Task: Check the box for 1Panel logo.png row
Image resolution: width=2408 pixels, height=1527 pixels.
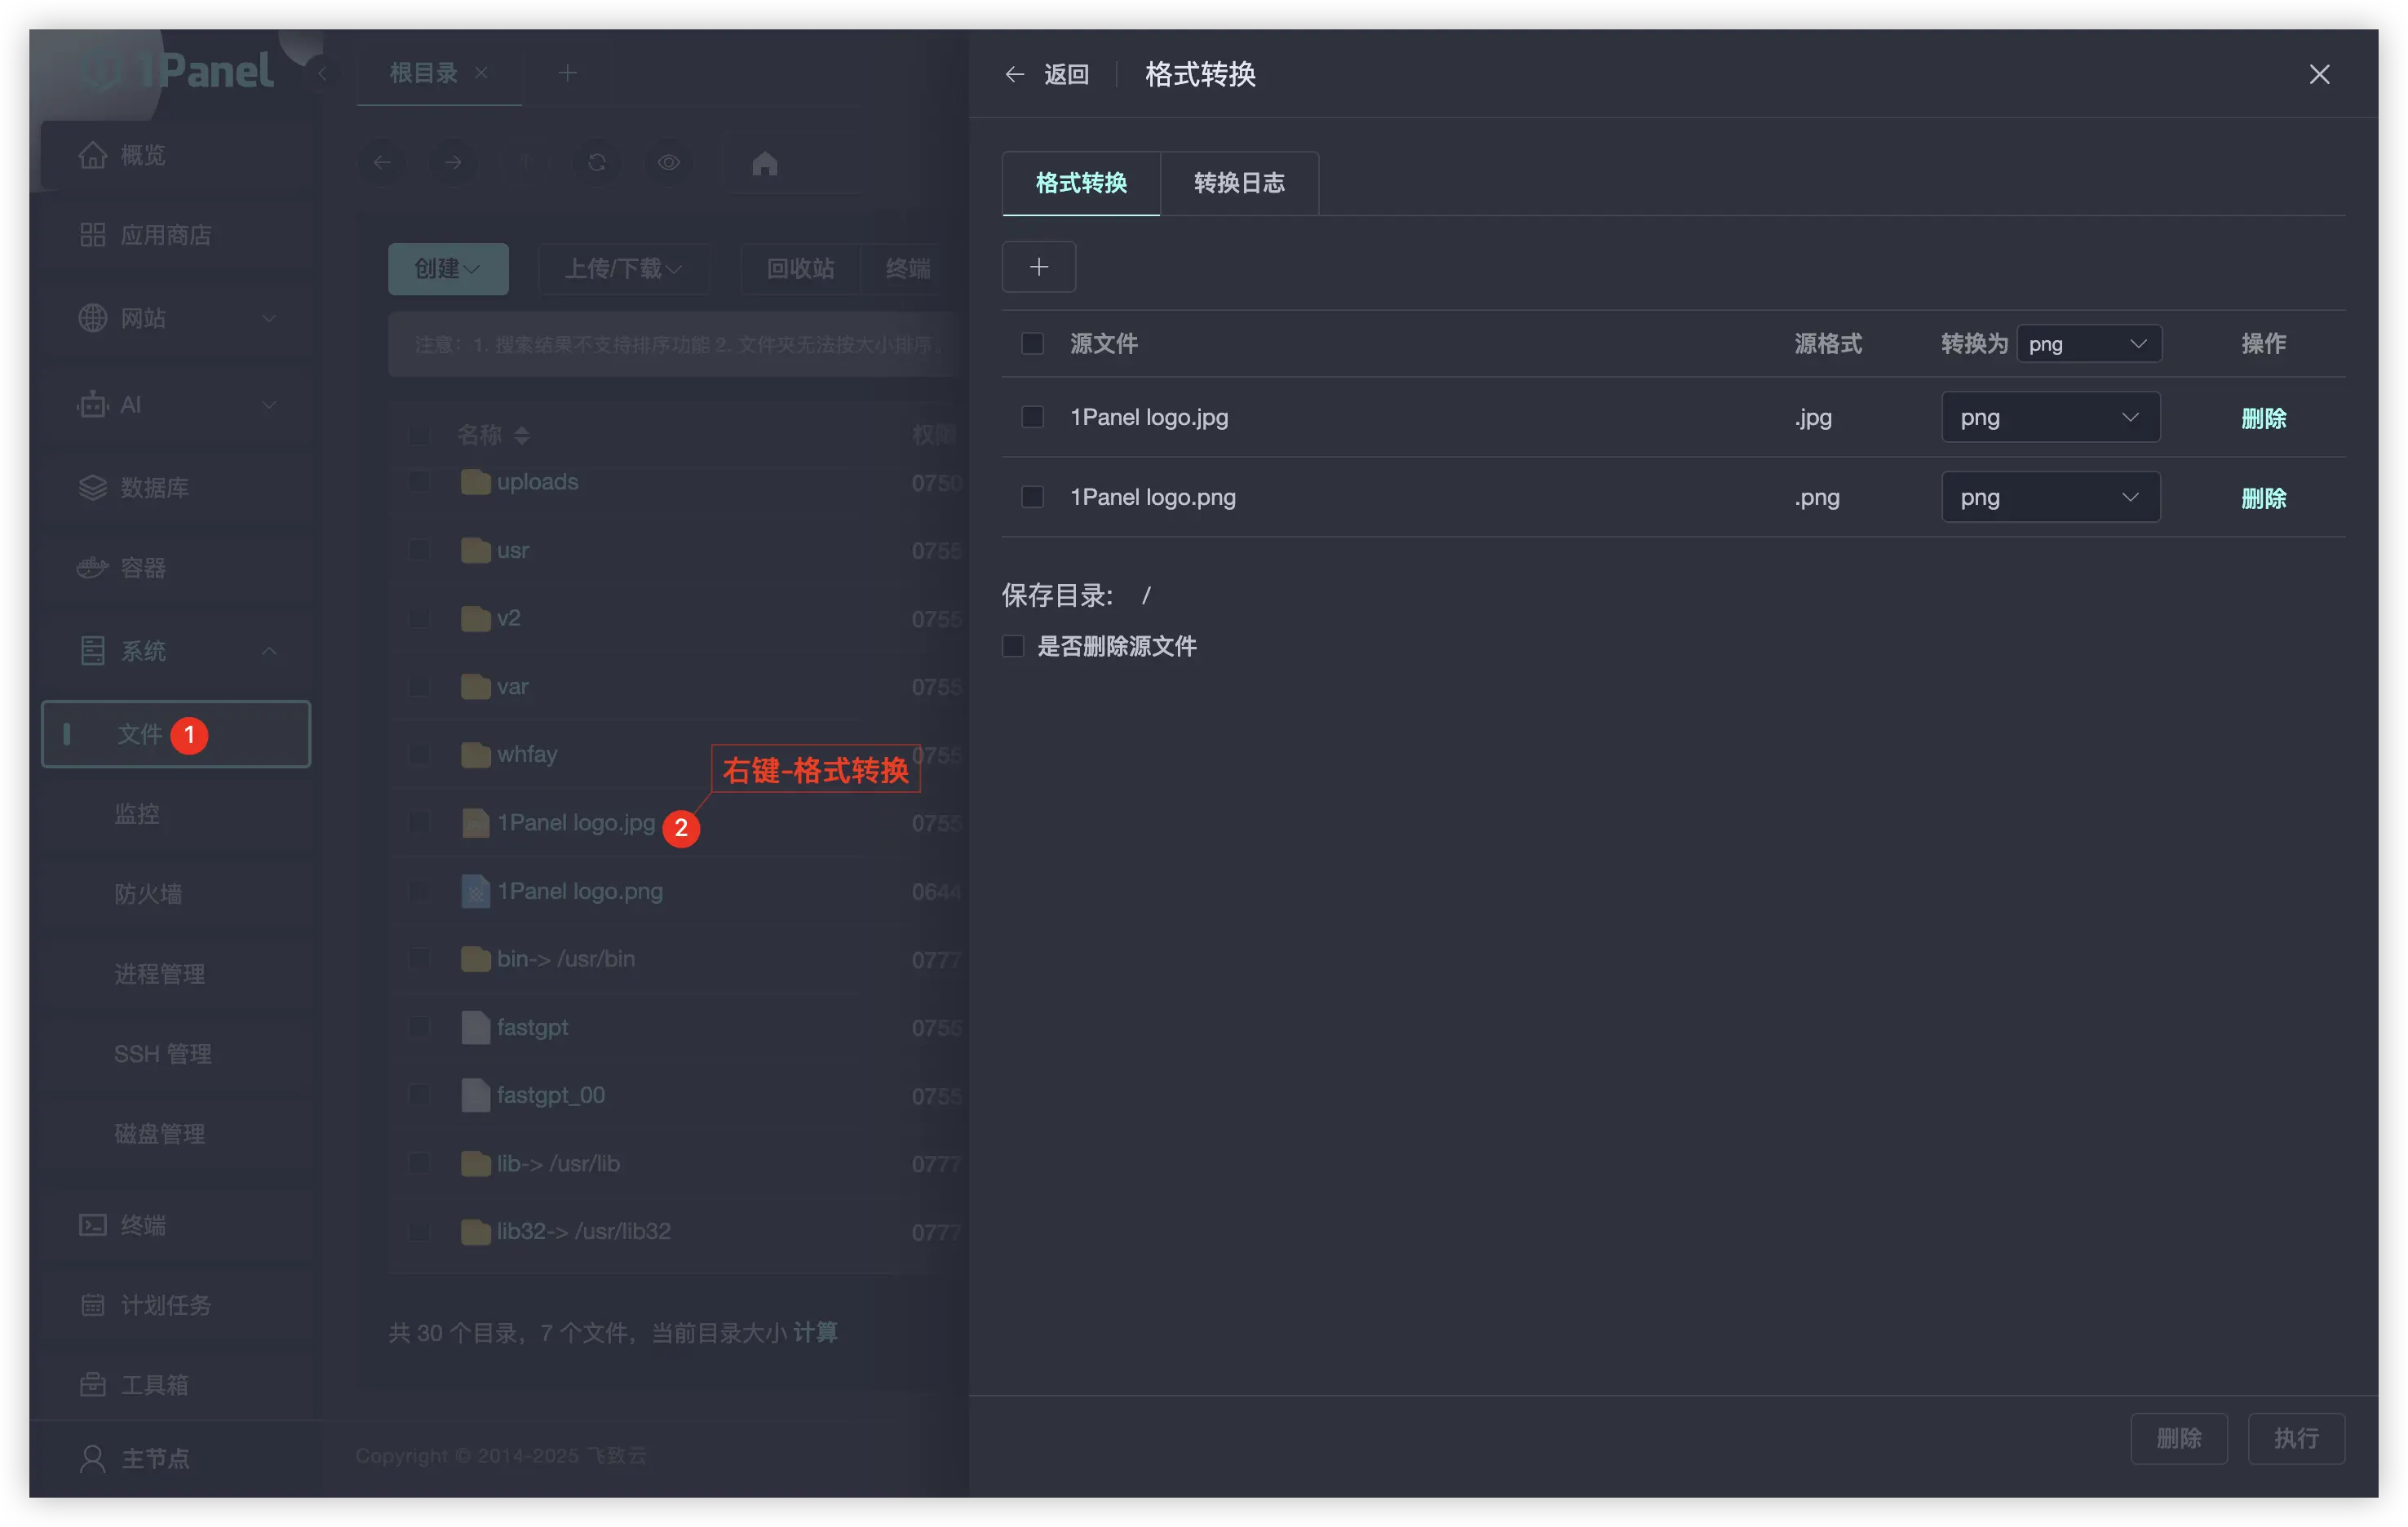Action: [x=1032, y=497]
